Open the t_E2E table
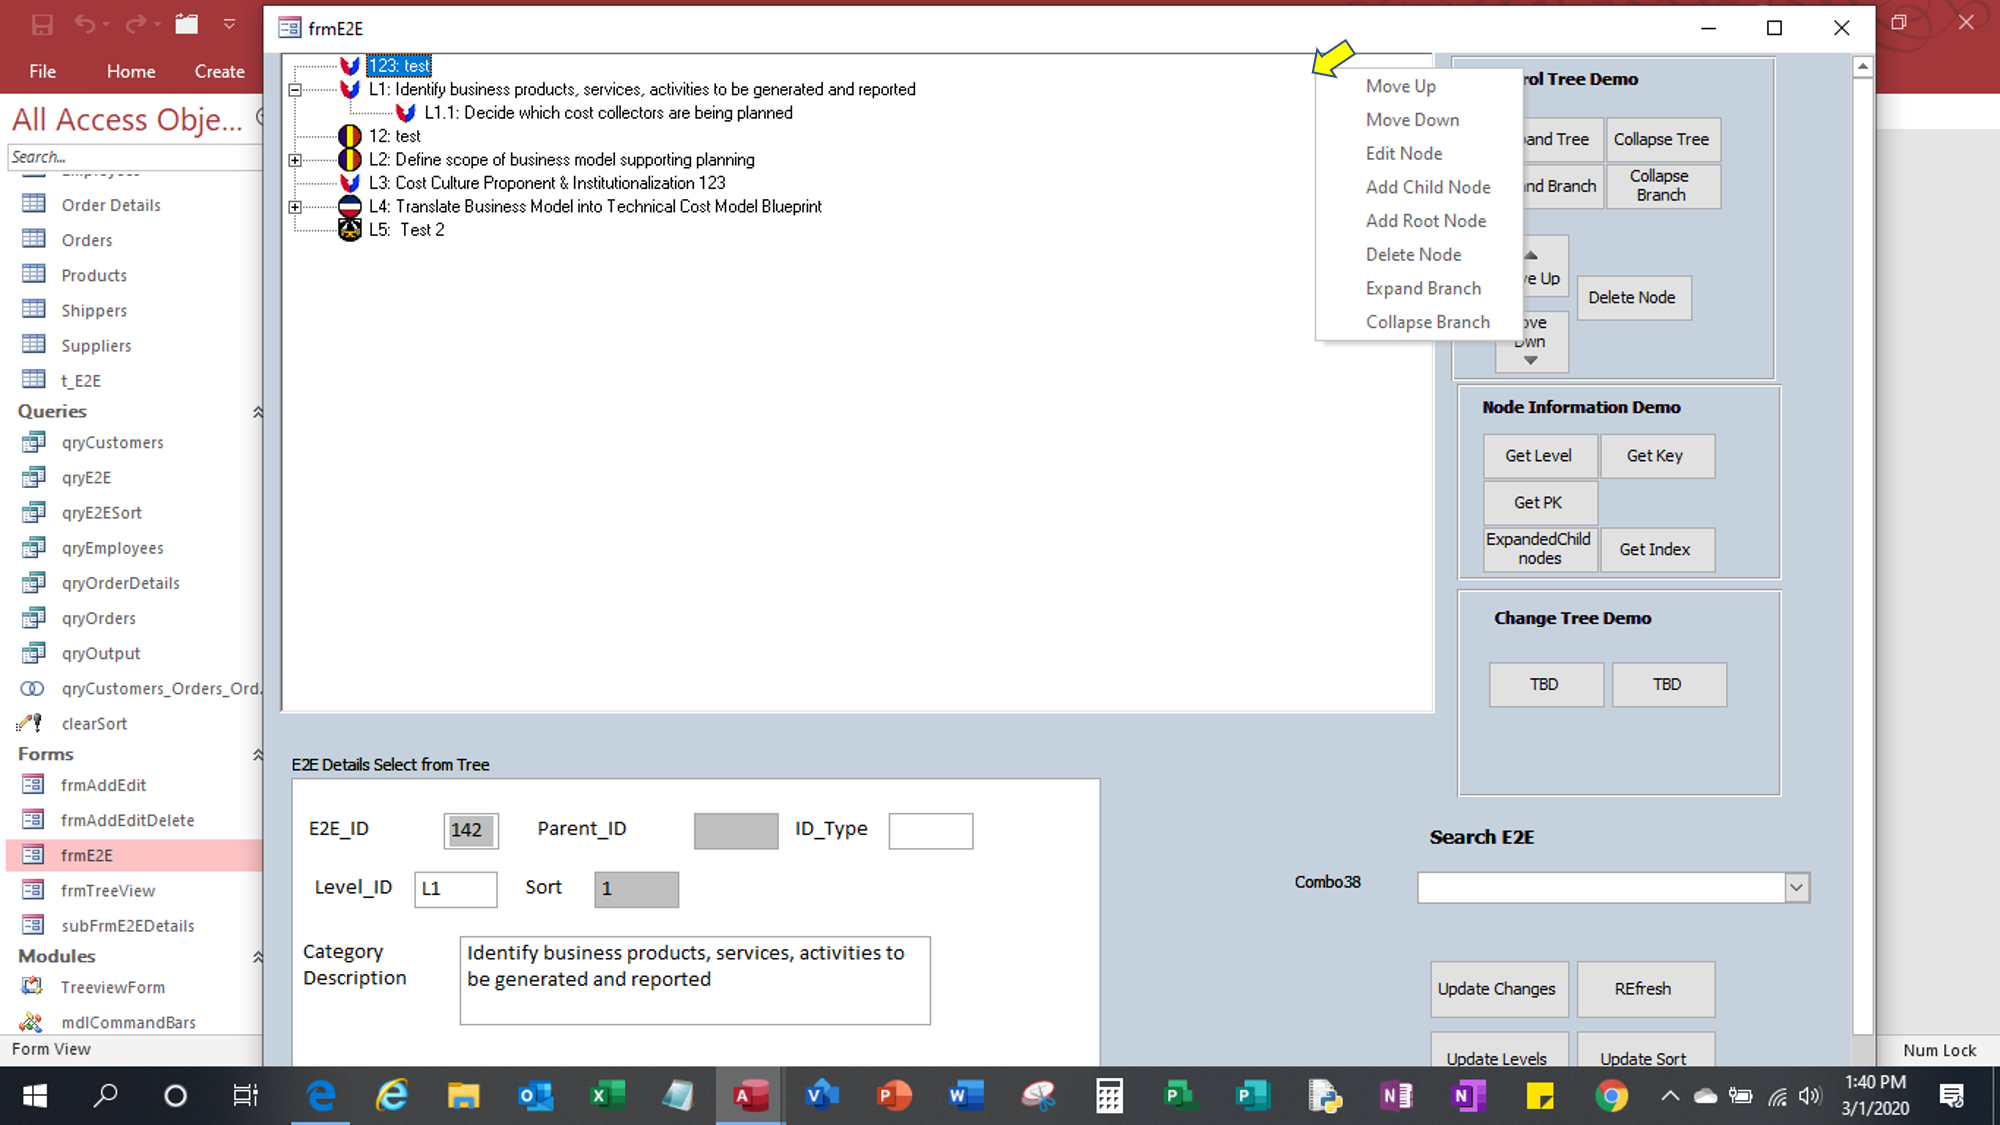 point(80,381)
